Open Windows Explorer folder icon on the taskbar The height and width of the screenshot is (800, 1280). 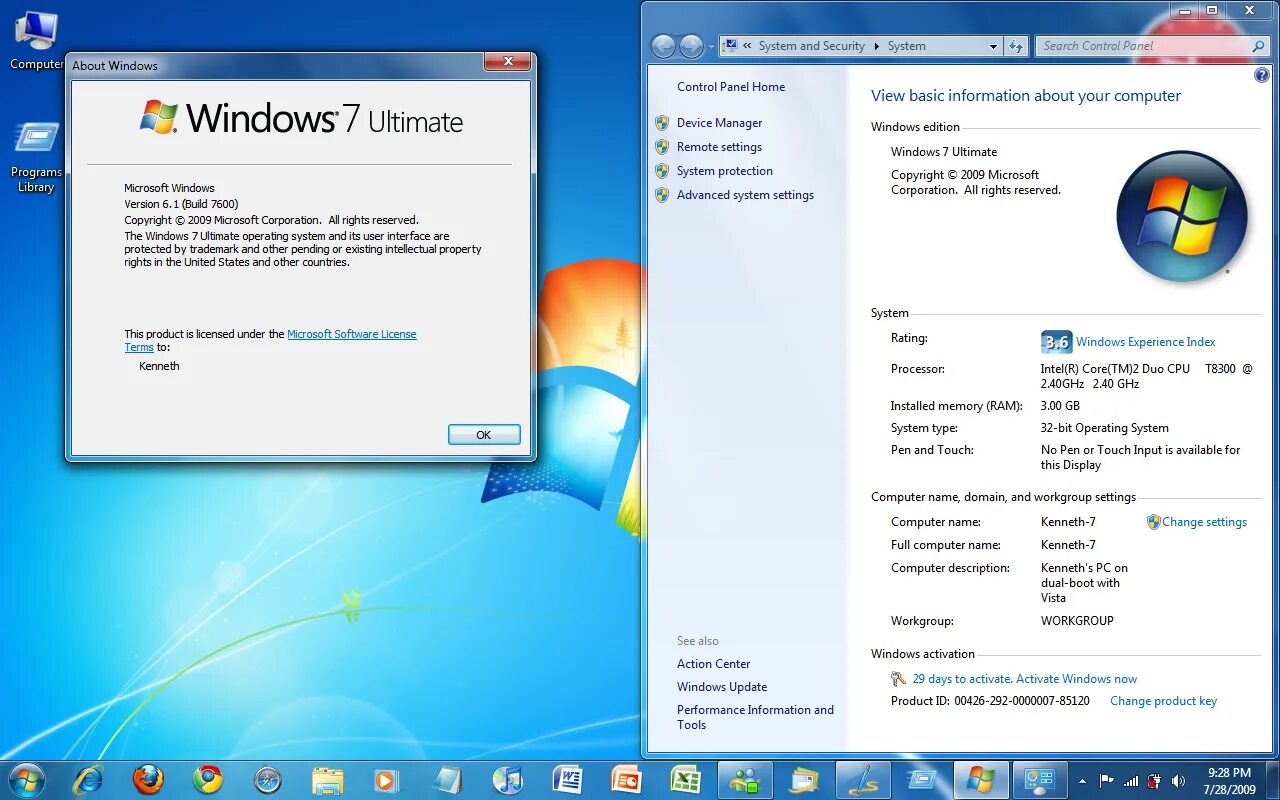(328, 779)
